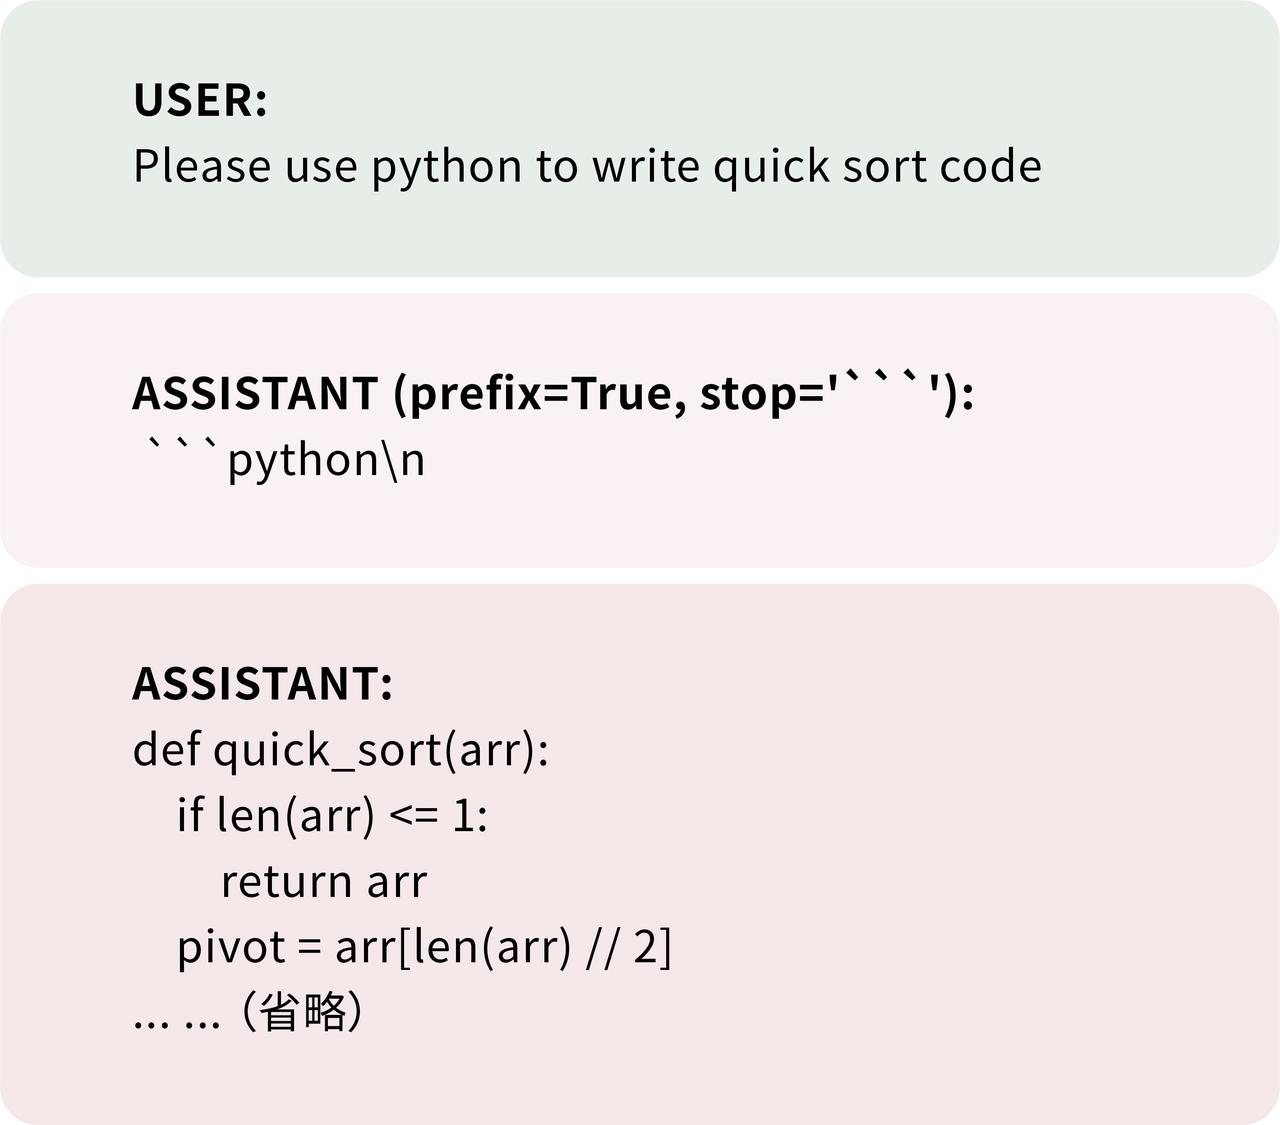Select the text 'Please use python to write quick sort code'

[587, 167]
